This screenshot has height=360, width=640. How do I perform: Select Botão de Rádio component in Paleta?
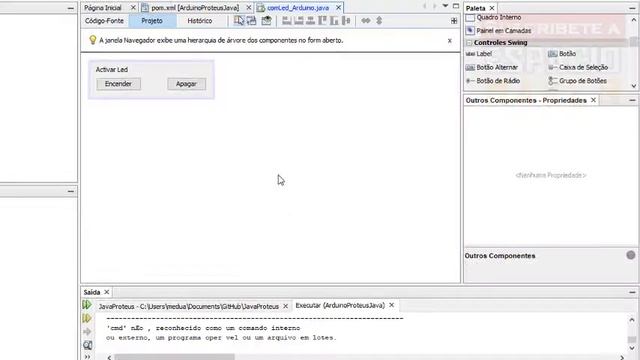click(493, 81)
